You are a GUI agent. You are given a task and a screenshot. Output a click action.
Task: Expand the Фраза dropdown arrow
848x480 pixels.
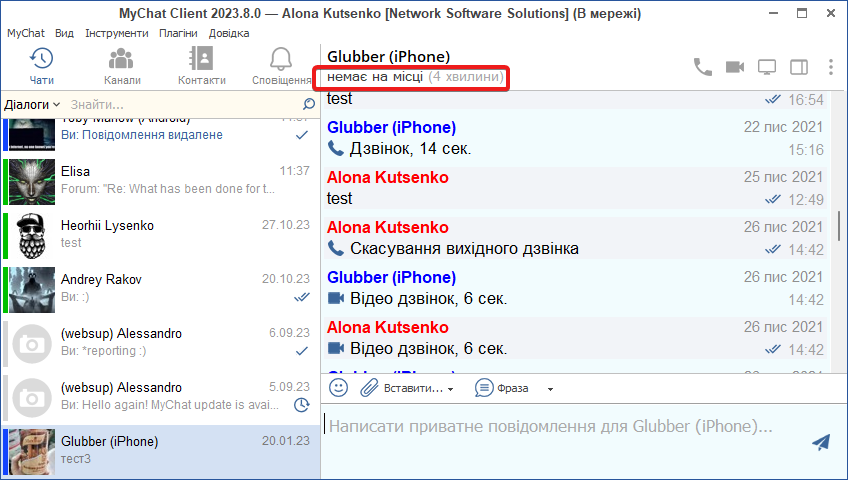pyautogui.click(x=550, y=388)
